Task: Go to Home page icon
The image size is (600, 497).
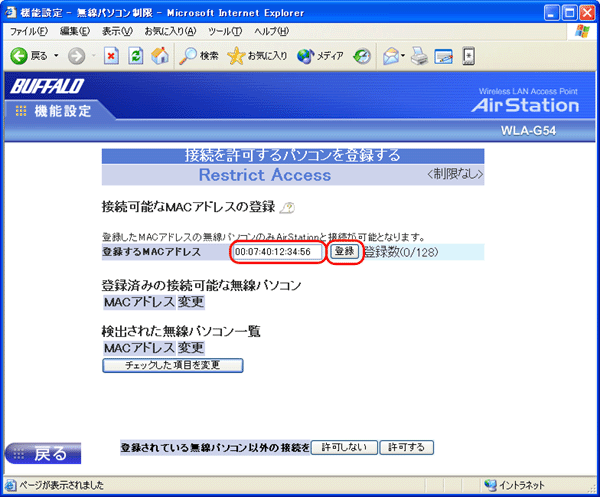Action: [x=159, y=56]
